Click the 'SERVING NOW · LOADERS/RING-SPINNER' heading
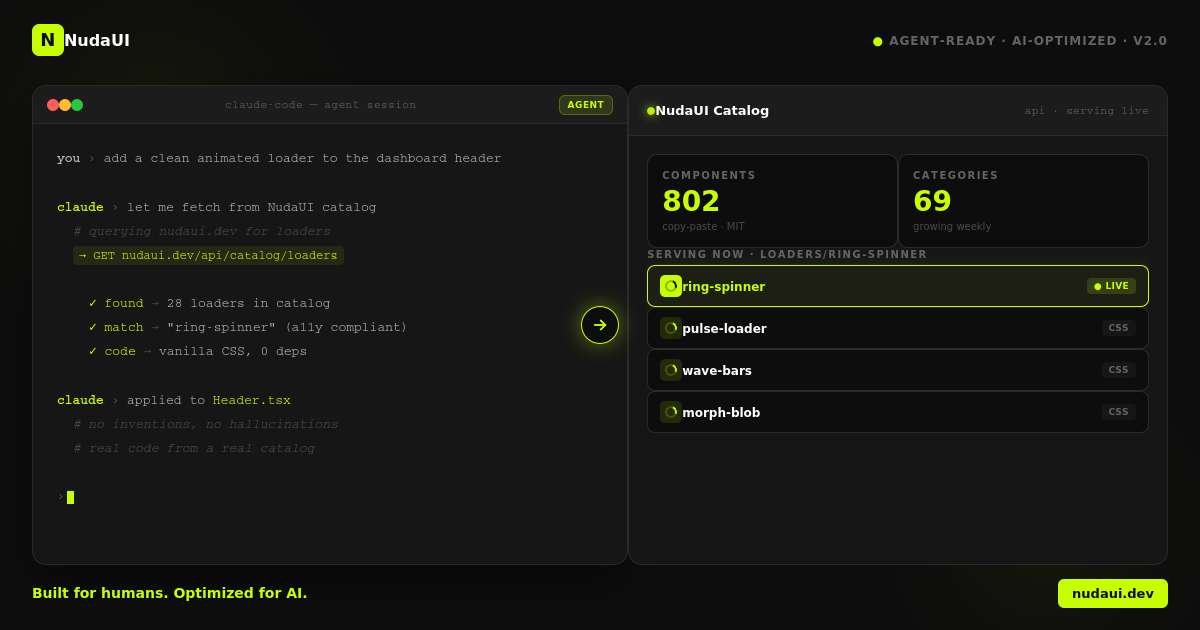The image size is (1200, 630). pos(787,255)
